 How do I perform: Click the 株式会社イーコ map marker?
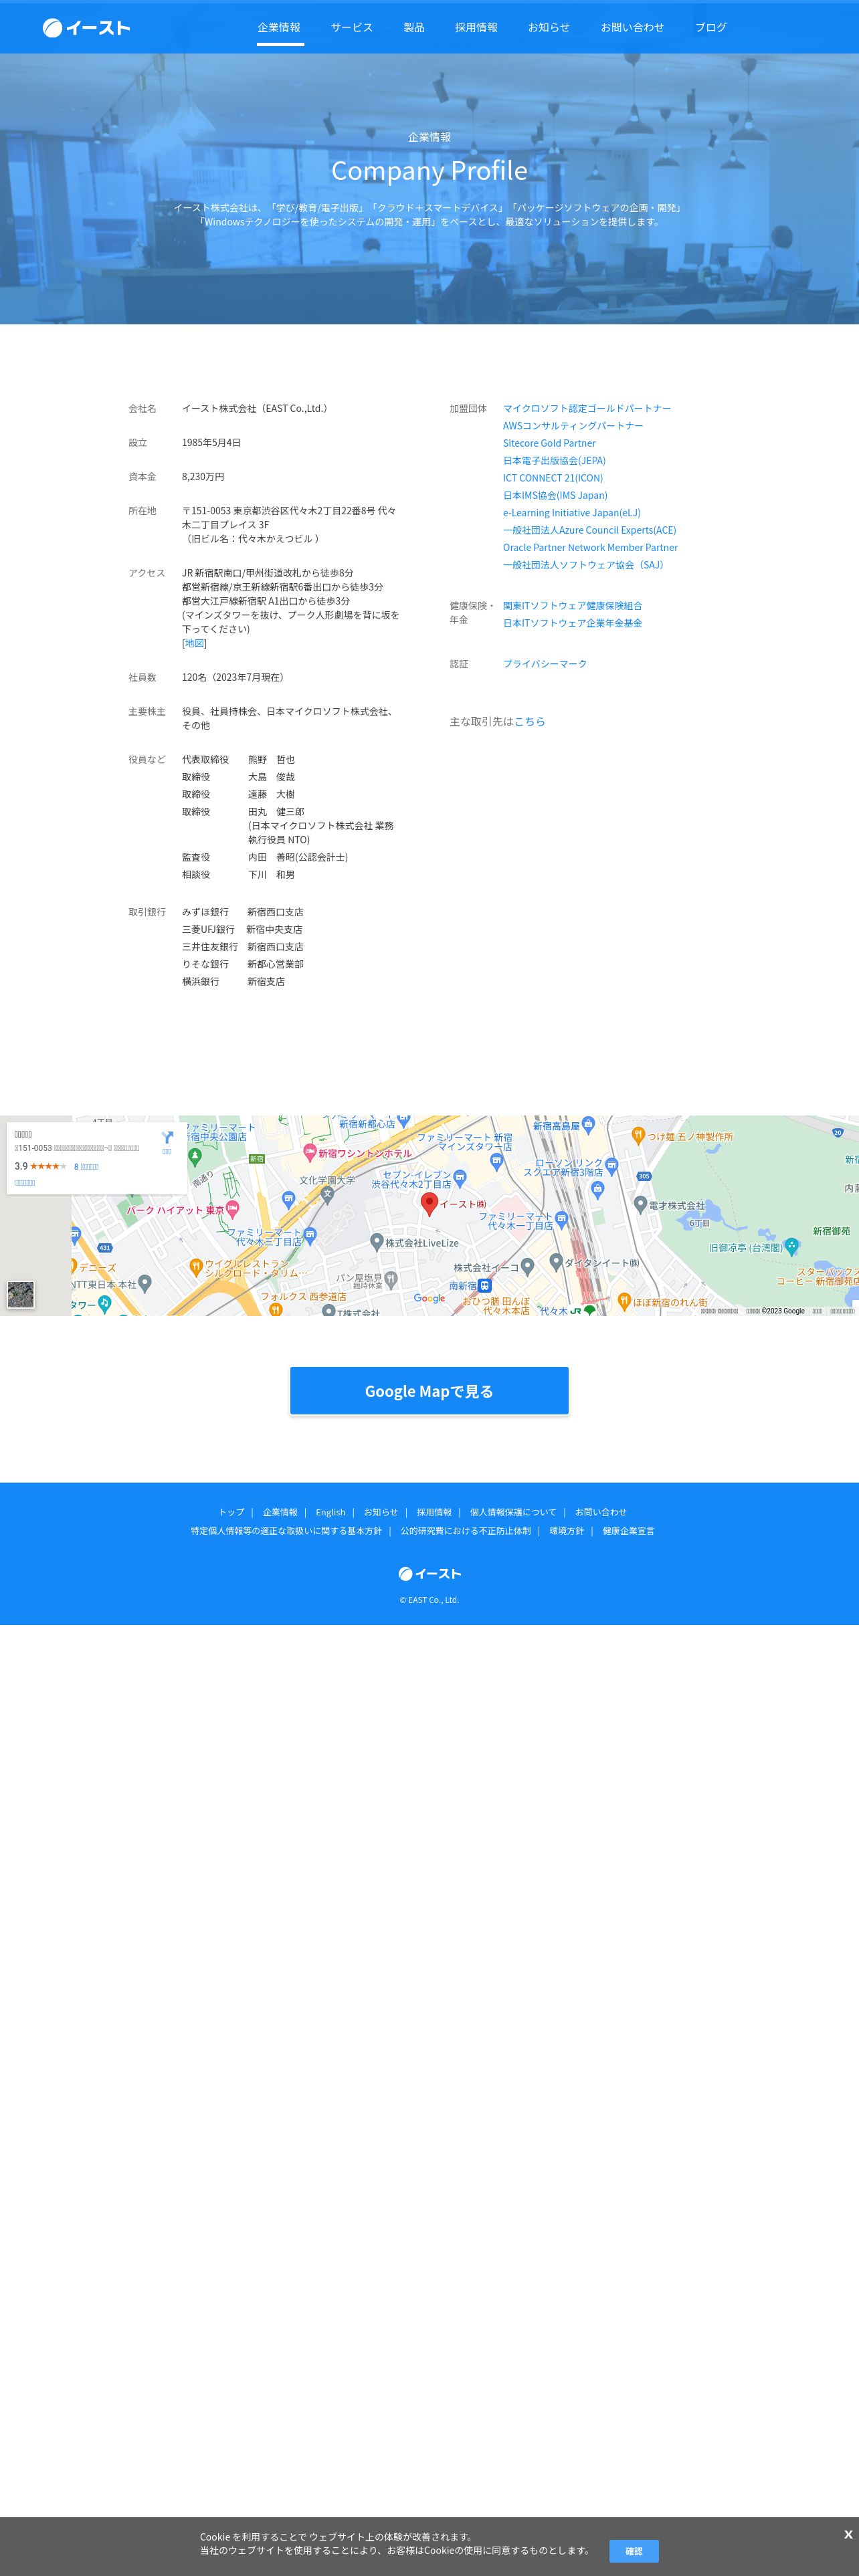[528, 1266]
